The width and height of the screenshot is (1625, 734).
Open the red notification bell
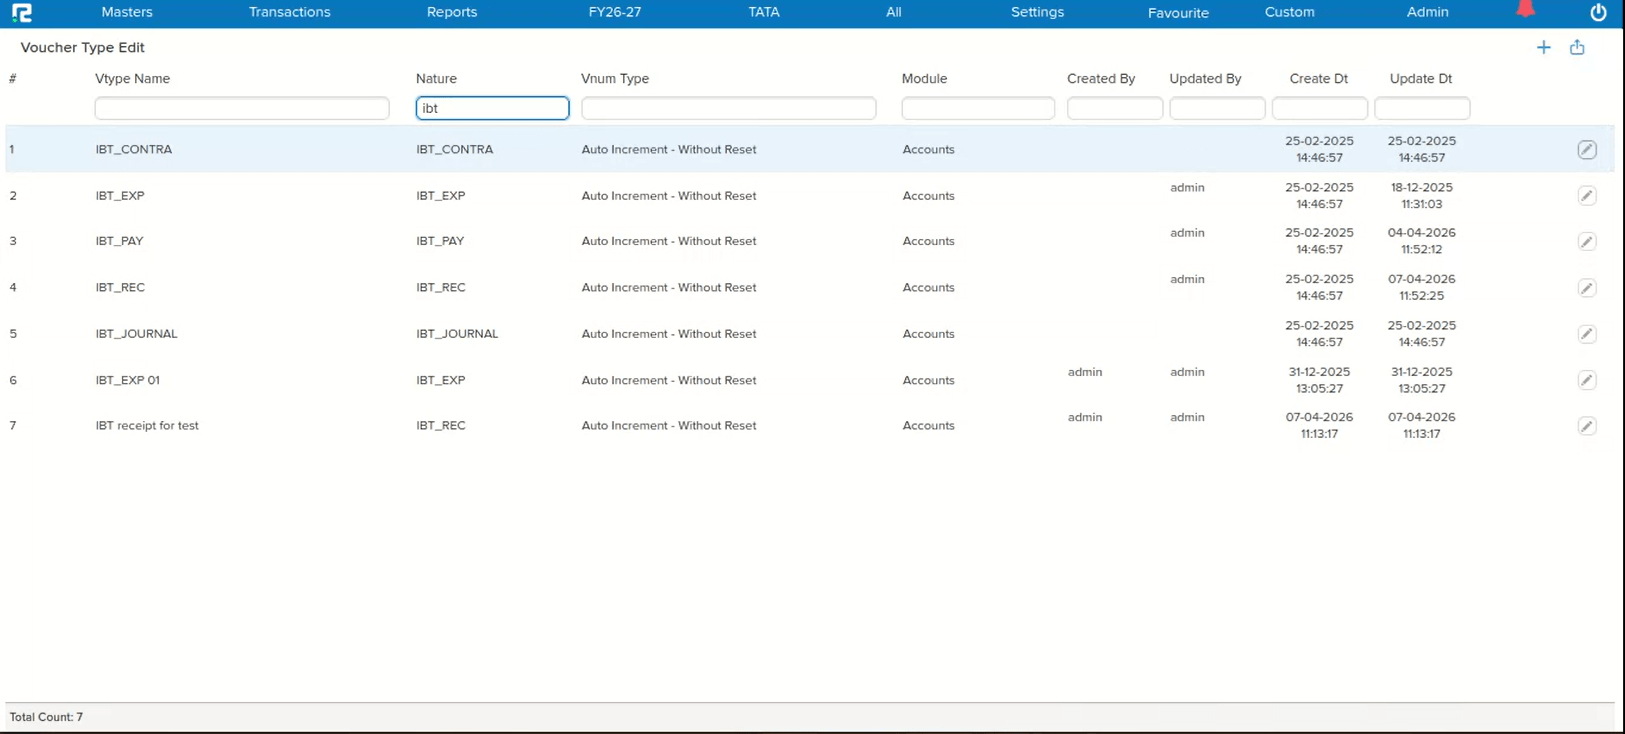[x=1525, y=10]
